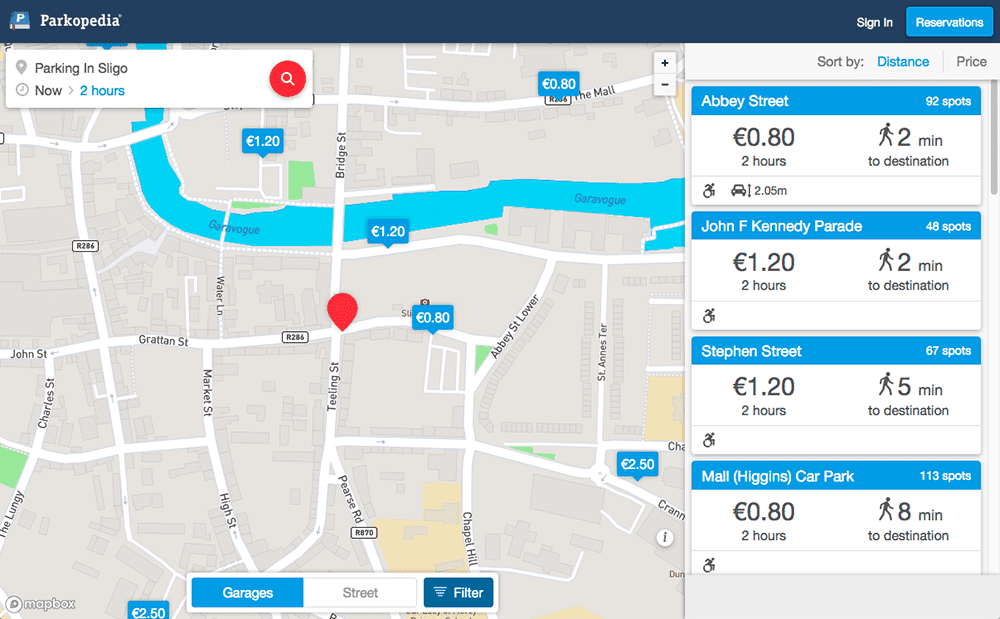Select the John F Kennedy Parade listing
The height and width of the screenshot is (619, 1000).
click(835, 225)
